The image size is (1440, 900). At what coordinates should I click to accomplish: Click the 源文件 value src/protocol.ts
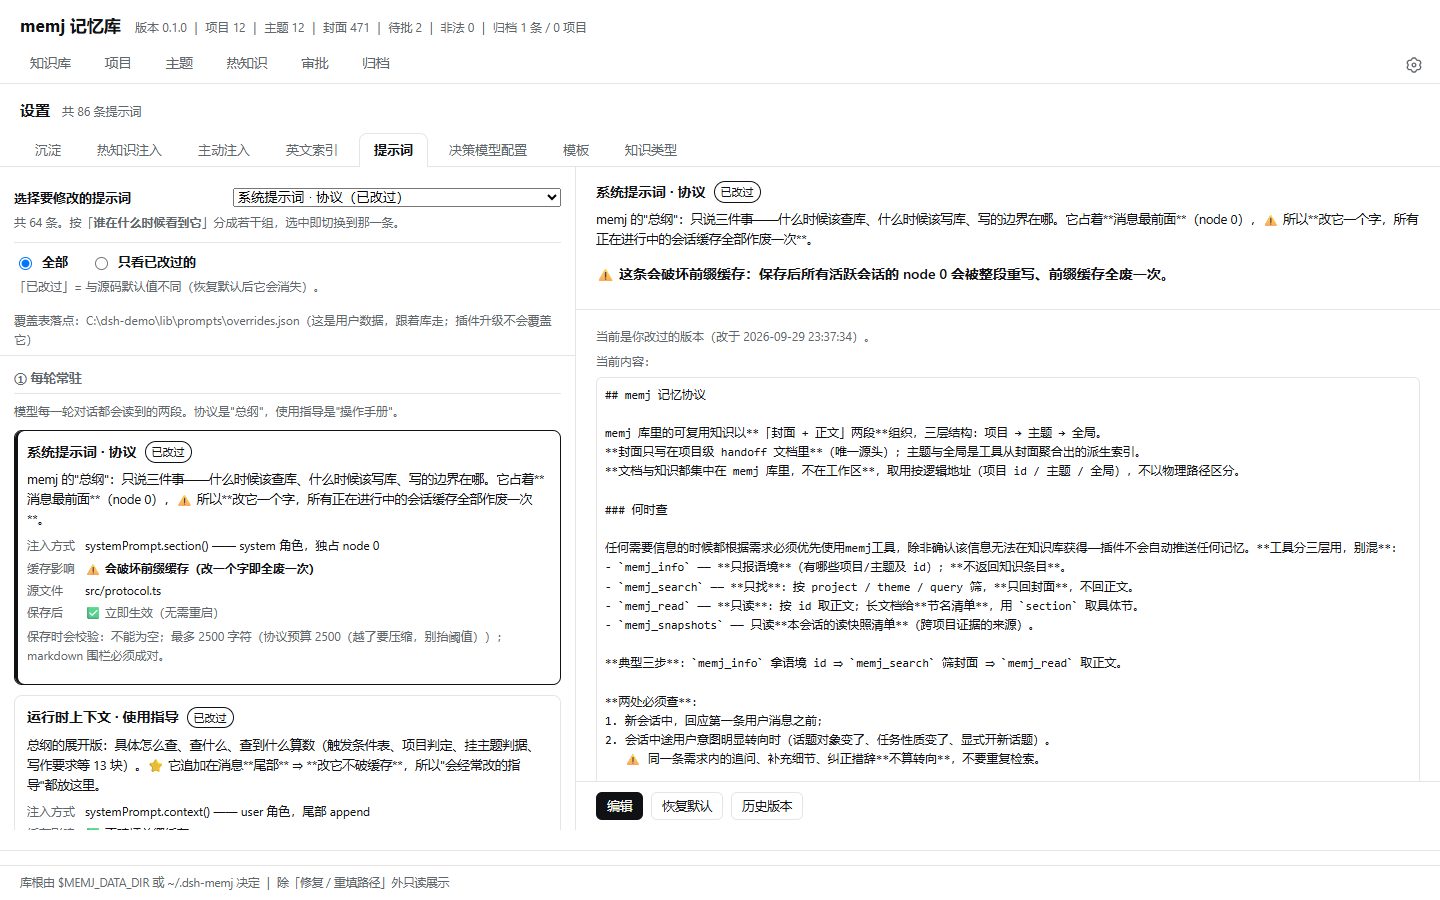pos(123,591)
